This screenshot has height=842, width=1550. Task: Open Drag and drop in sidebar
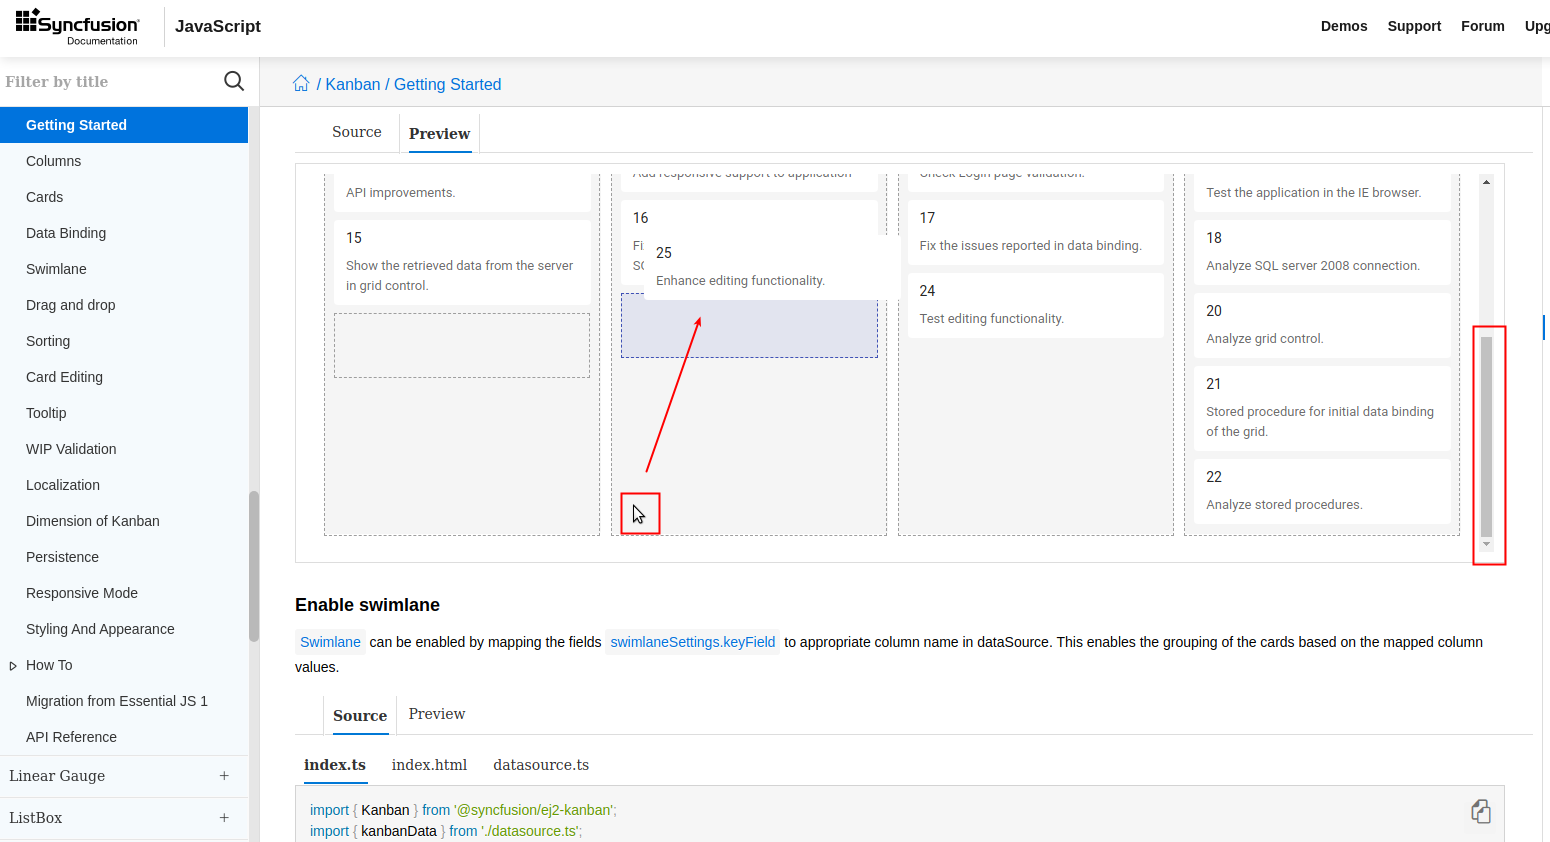click(71, 305)
